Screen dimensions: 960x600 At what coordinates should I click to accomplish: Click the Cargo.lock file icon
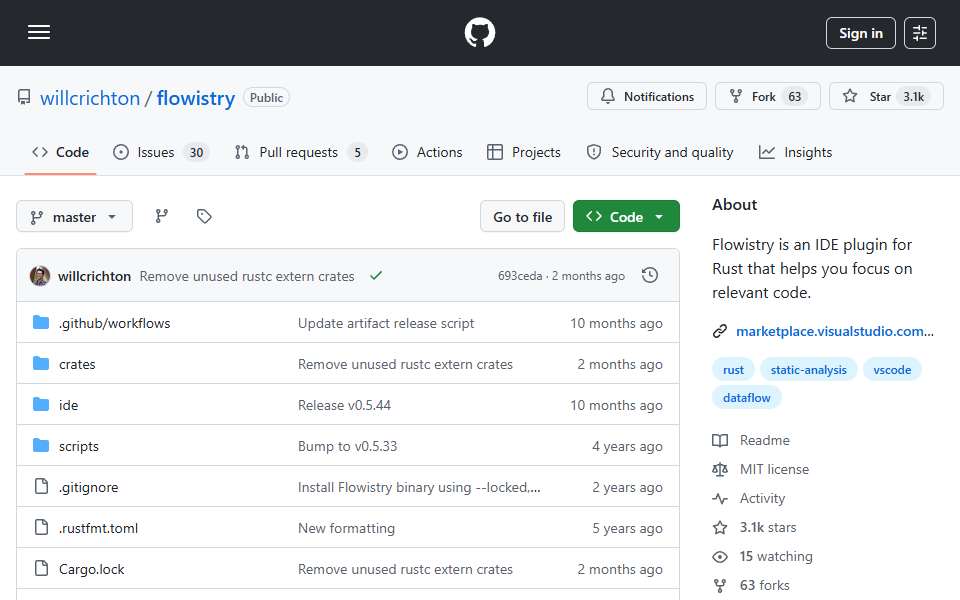(41, 568)
